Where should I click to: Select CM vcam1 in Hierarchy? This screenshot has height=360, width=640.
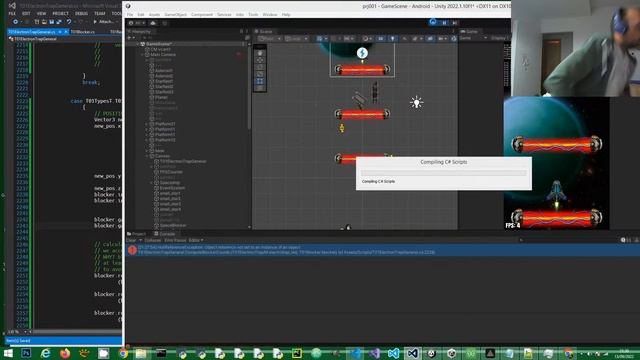pyautogui.click(x=161, y=49)
